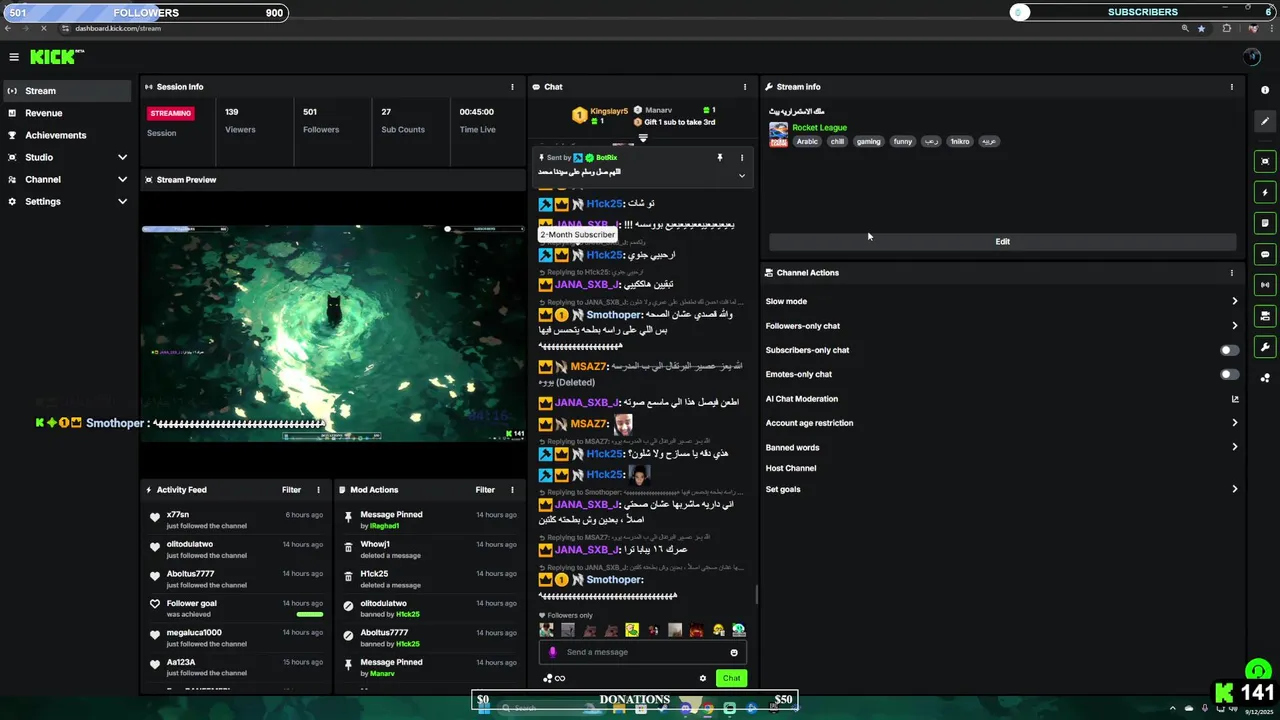Click the green floating Kick button bottom right
Screen dimensions: 1280x720
point(1258,671)
